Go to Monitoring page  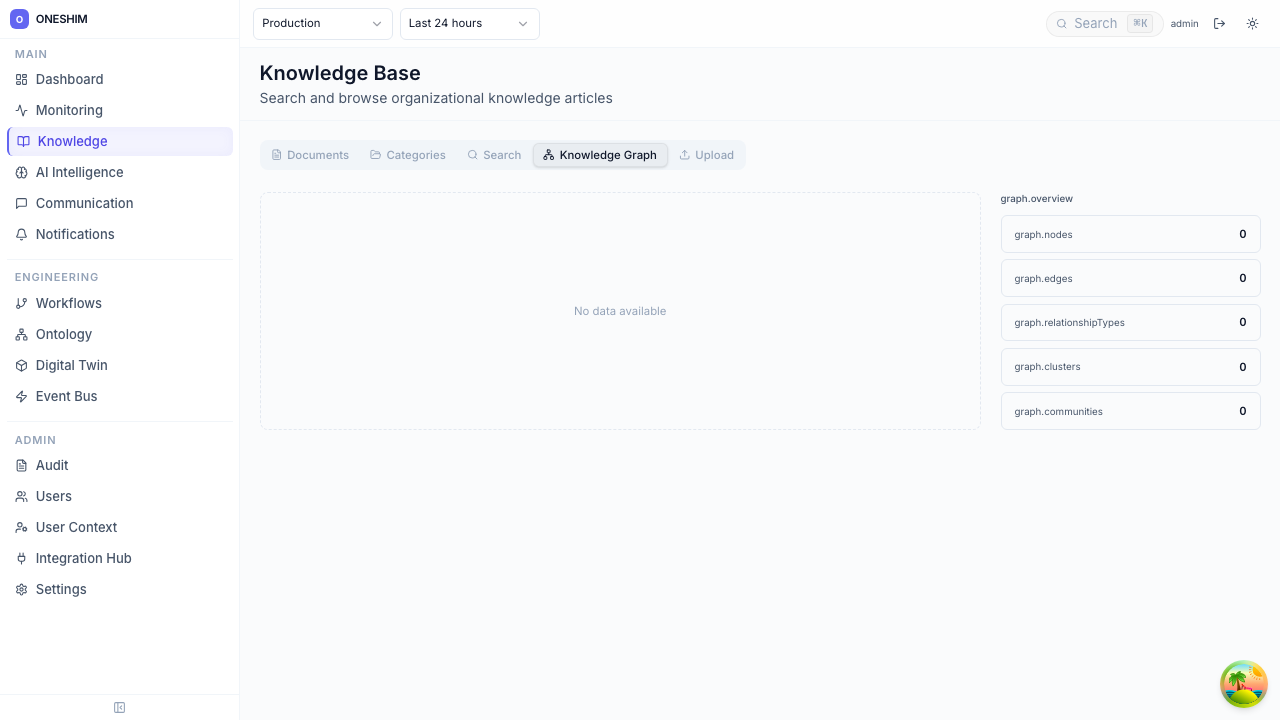tap(69, 110)
